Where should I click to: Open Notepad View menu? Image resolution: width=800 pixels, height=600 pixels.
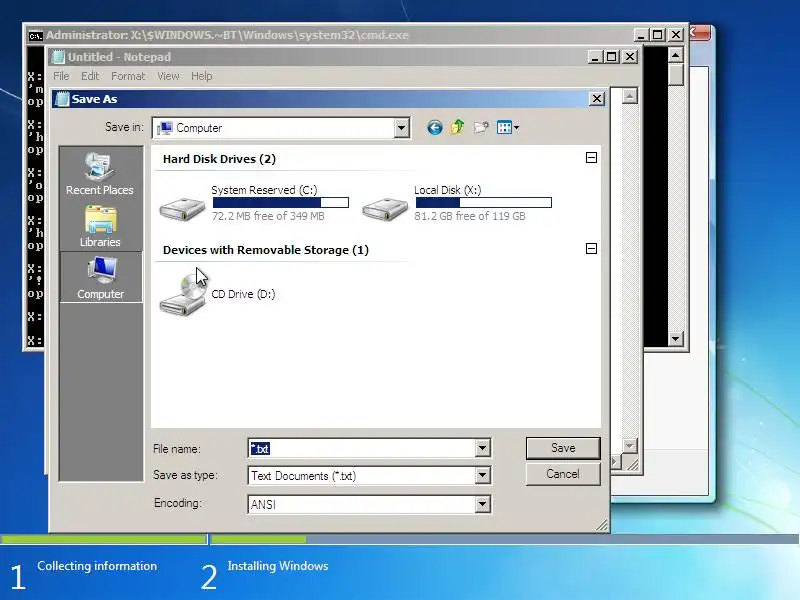(168, 76)
